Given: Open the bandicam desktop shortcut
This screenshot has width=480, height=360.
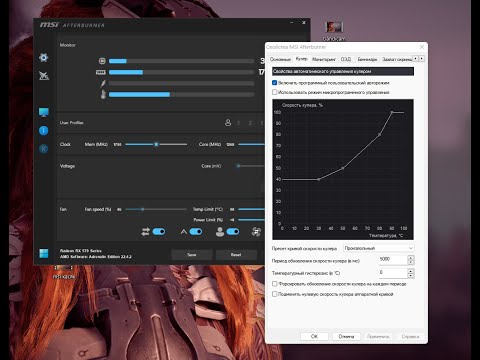Looking at the screenshot, I should point(334,31).
